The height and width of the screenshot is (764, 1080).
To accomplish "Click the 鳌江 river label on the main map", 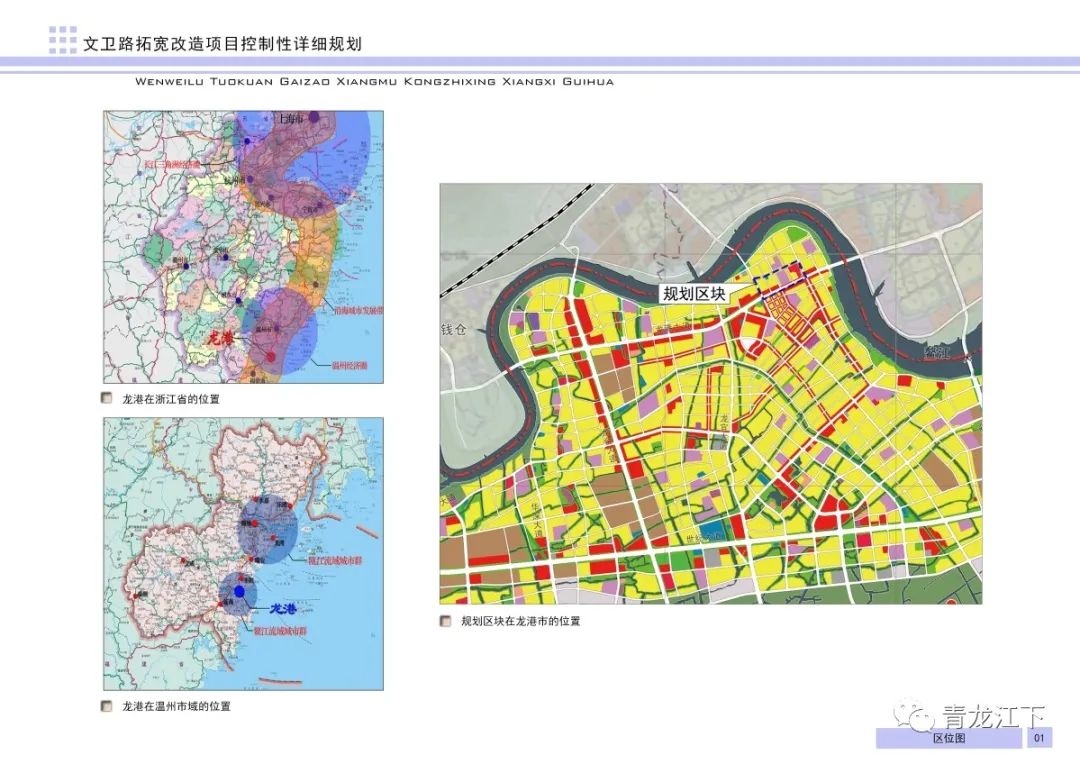I will click(x=937, y=353).
